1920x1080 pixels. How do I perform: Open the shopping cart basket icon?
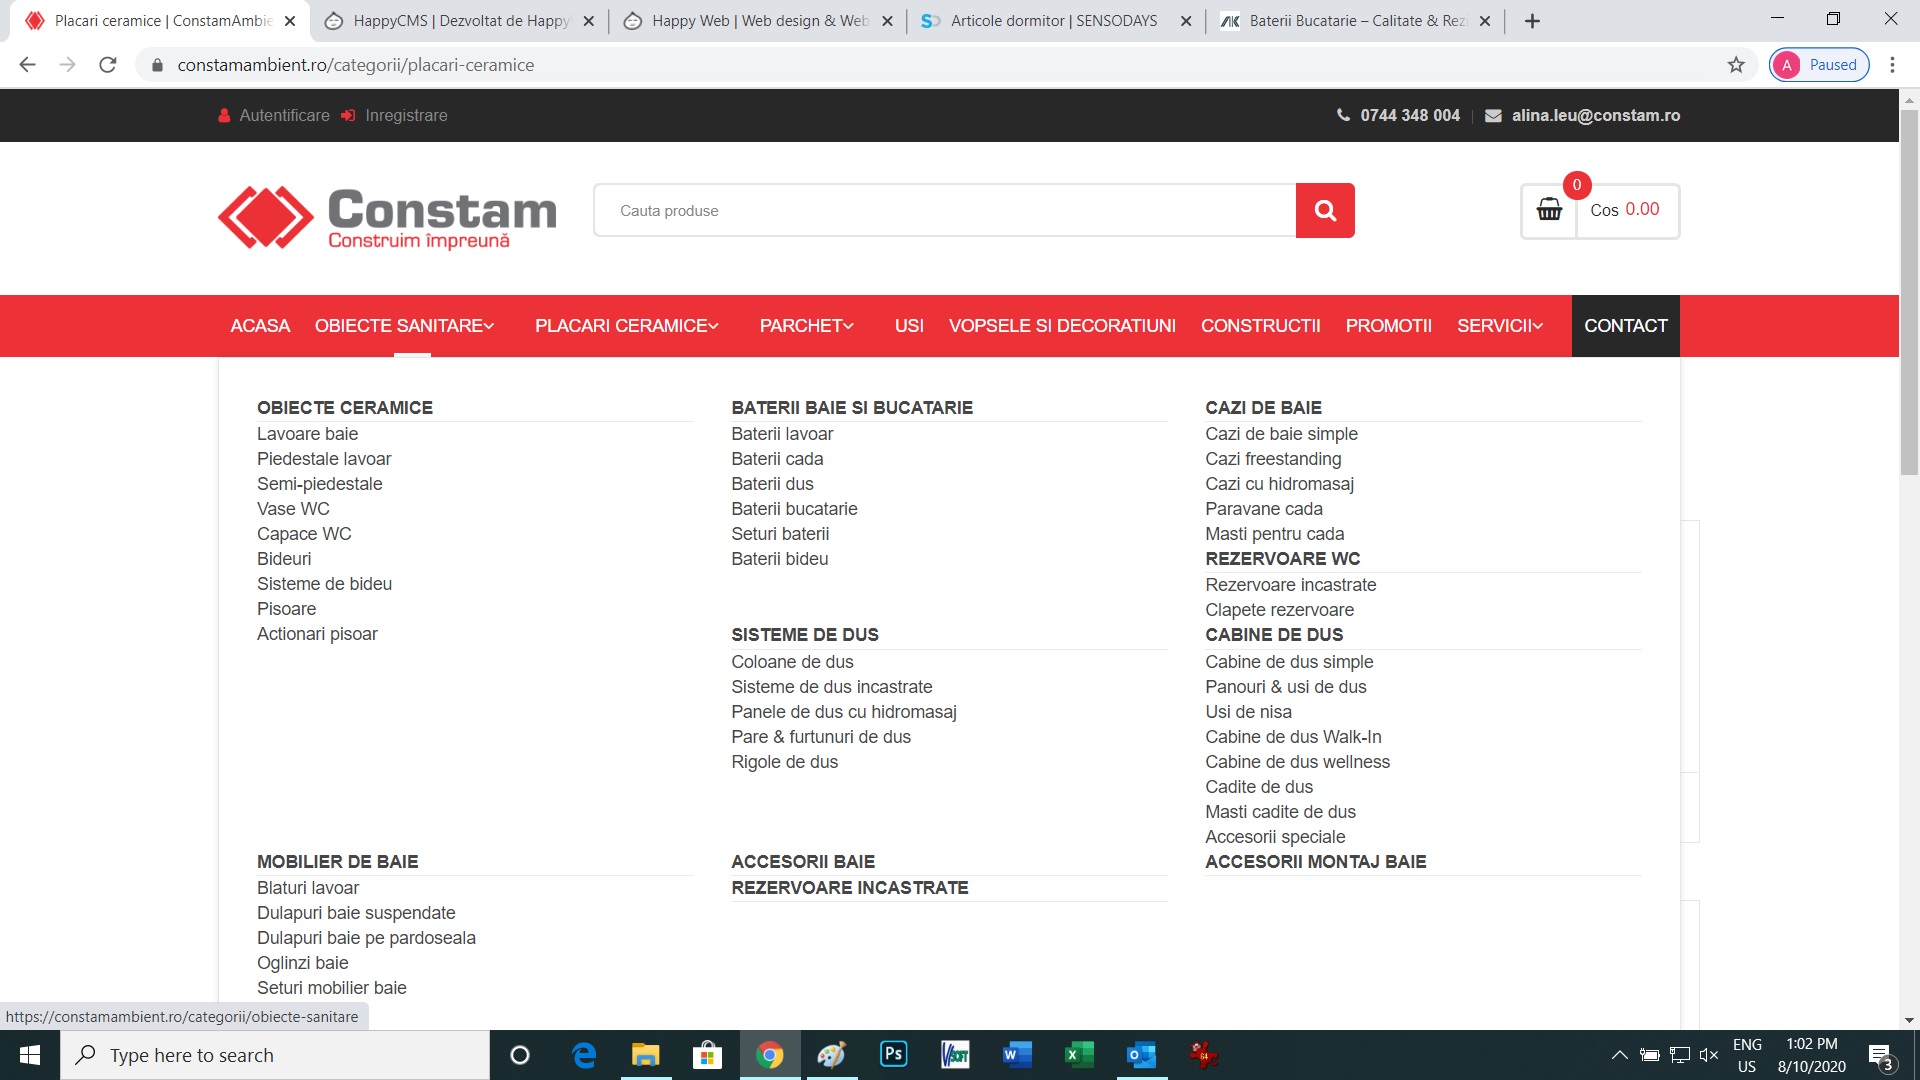tap(1549, 210)
